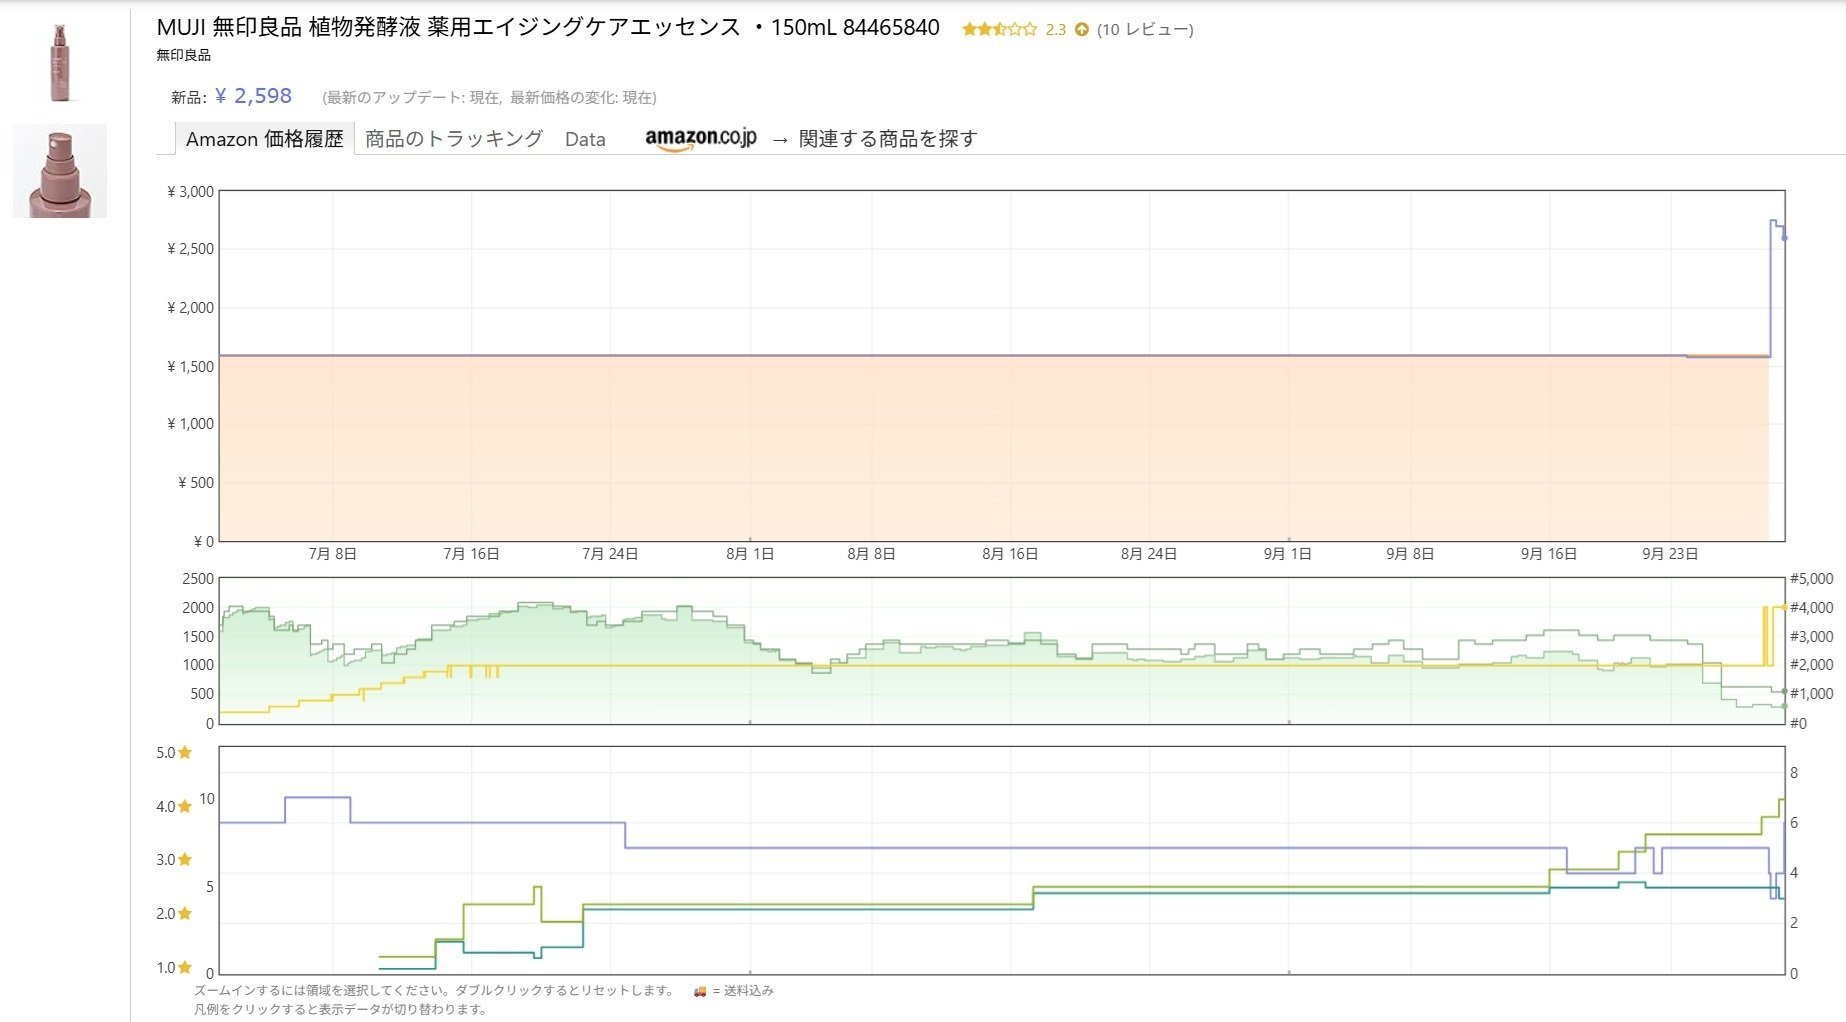Click the ¥ 2,500 price axis label

pos(190,248)
